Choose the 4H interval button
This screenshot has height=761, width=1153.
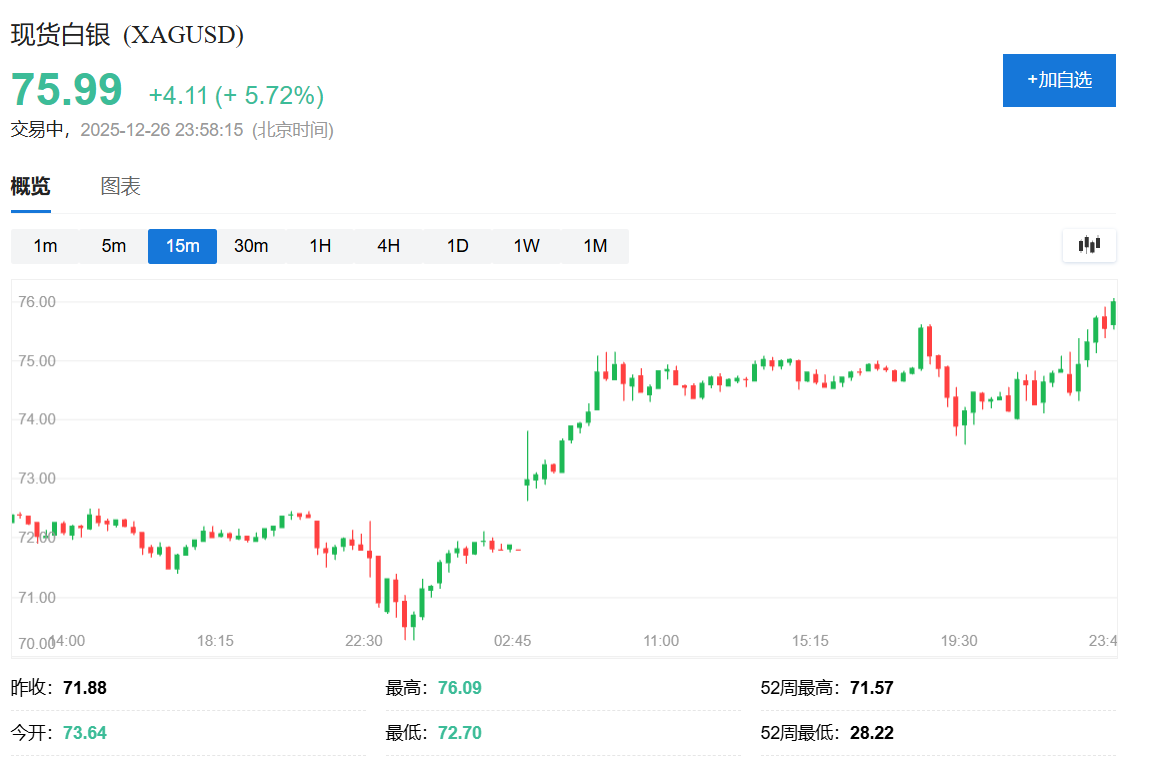(x=388, y=246)
